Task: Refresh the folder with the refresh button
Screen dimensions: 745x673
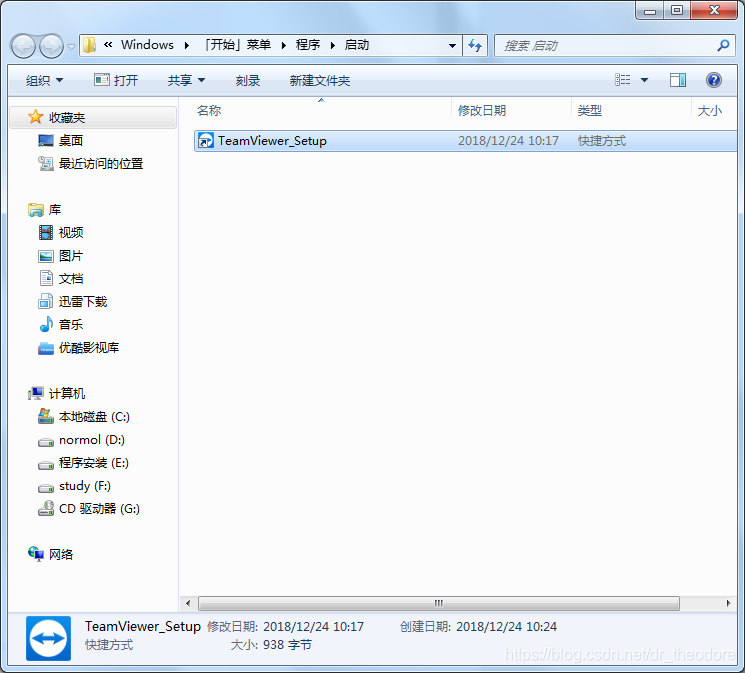Action: point(475,46)
